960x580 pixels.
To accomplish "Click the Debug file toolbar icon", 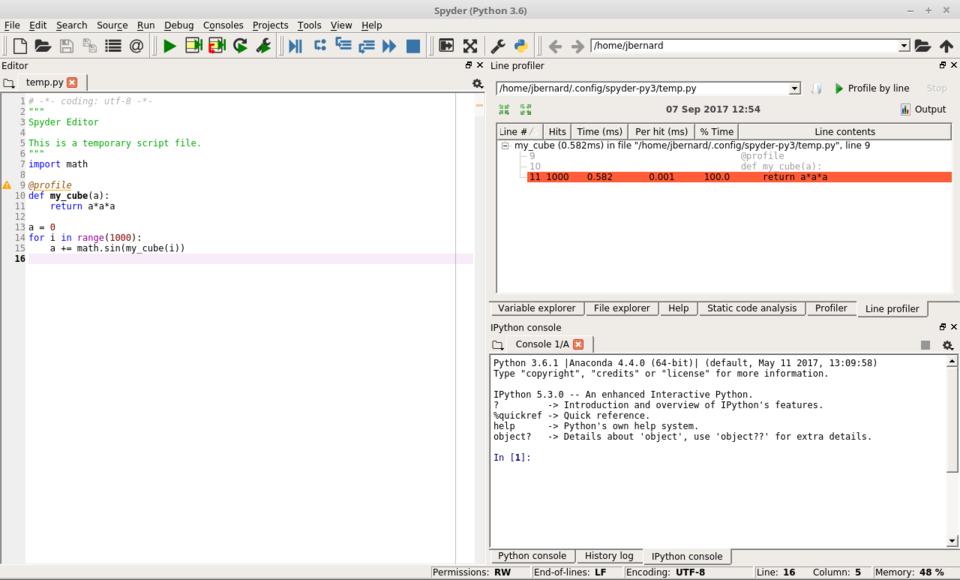I will coord(295,46).
